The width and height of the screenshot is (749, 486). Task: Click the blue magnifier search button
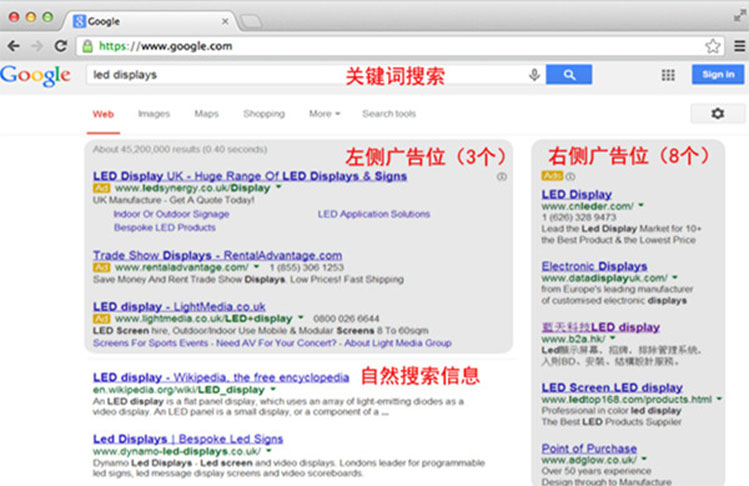(x=569, y=75)
